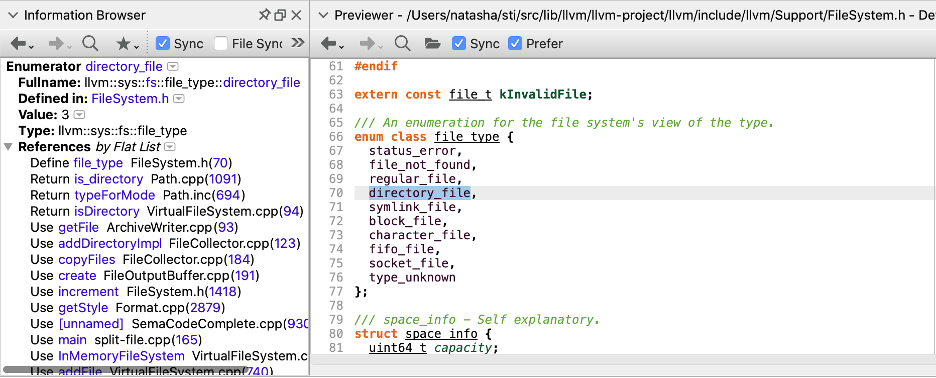The image size is (936, 378).
Task: Select Use InMemoryFileSystem VirtualFileSystem reference
Action: [x=170, y=357]
